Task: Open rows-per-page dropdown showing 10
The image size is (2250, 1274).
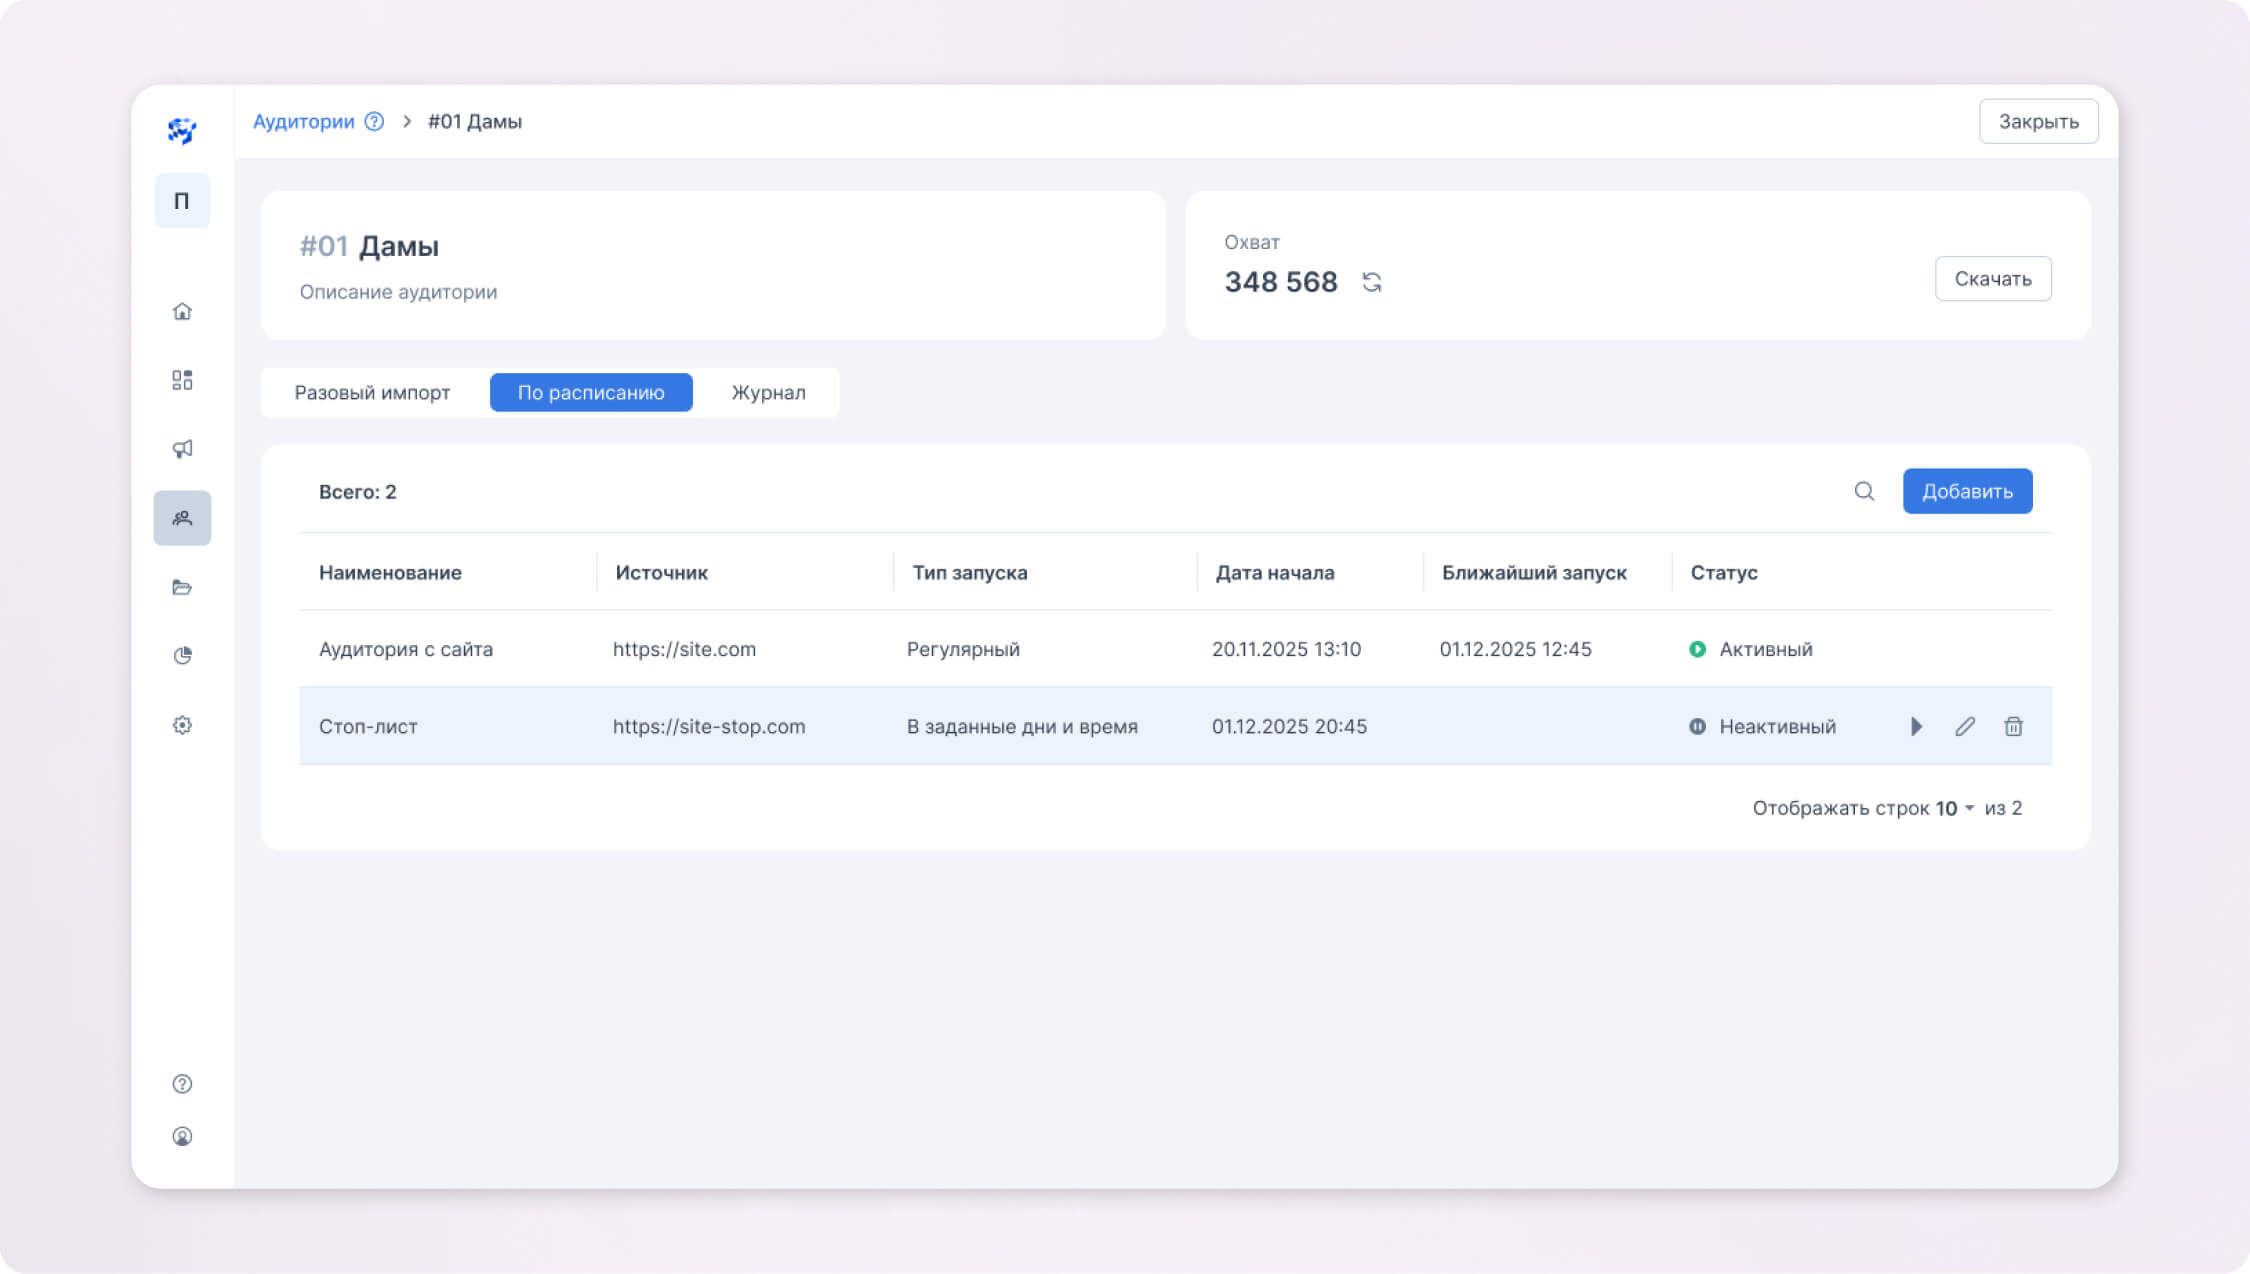Action: click(1955, 808)
